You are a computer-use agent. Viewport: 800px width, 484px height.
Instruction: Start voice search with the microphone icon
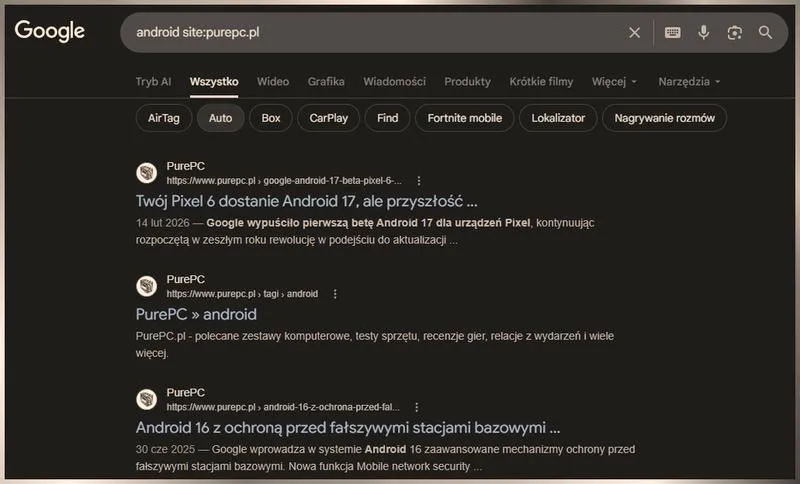pyautogui.click(x=704, y=33)
